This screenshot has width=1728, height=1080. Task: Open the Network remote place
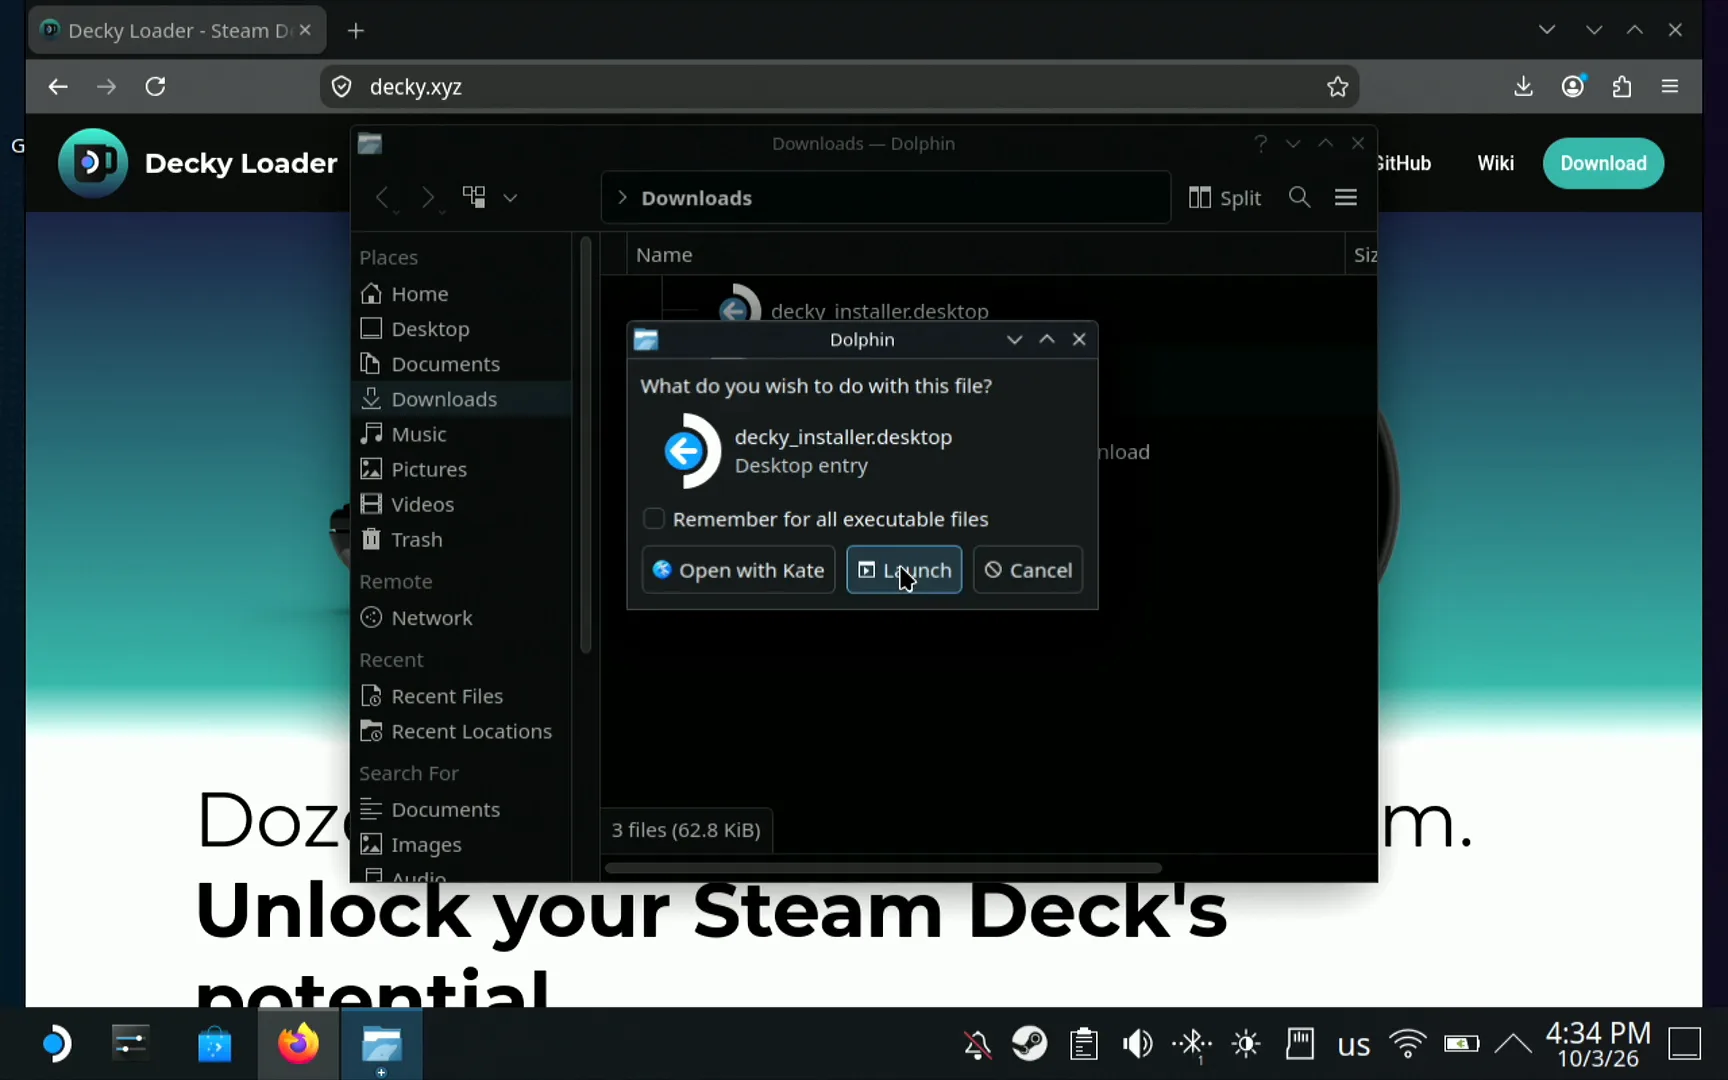tap(462, 618)
